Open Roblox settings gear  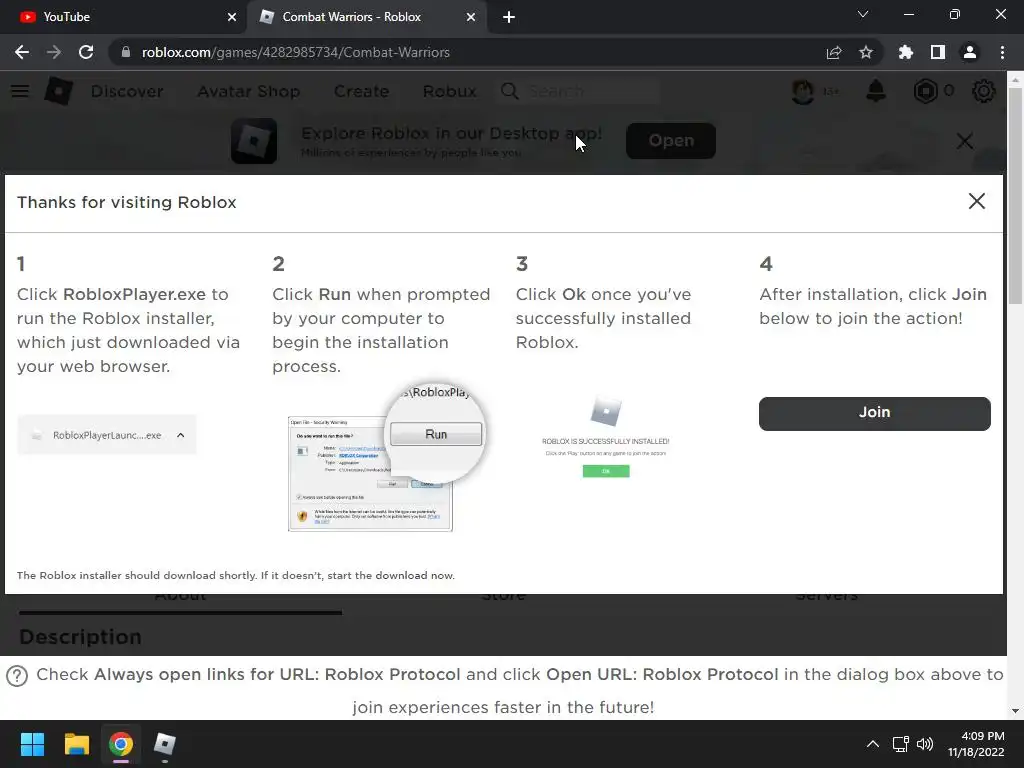[984, 91]
